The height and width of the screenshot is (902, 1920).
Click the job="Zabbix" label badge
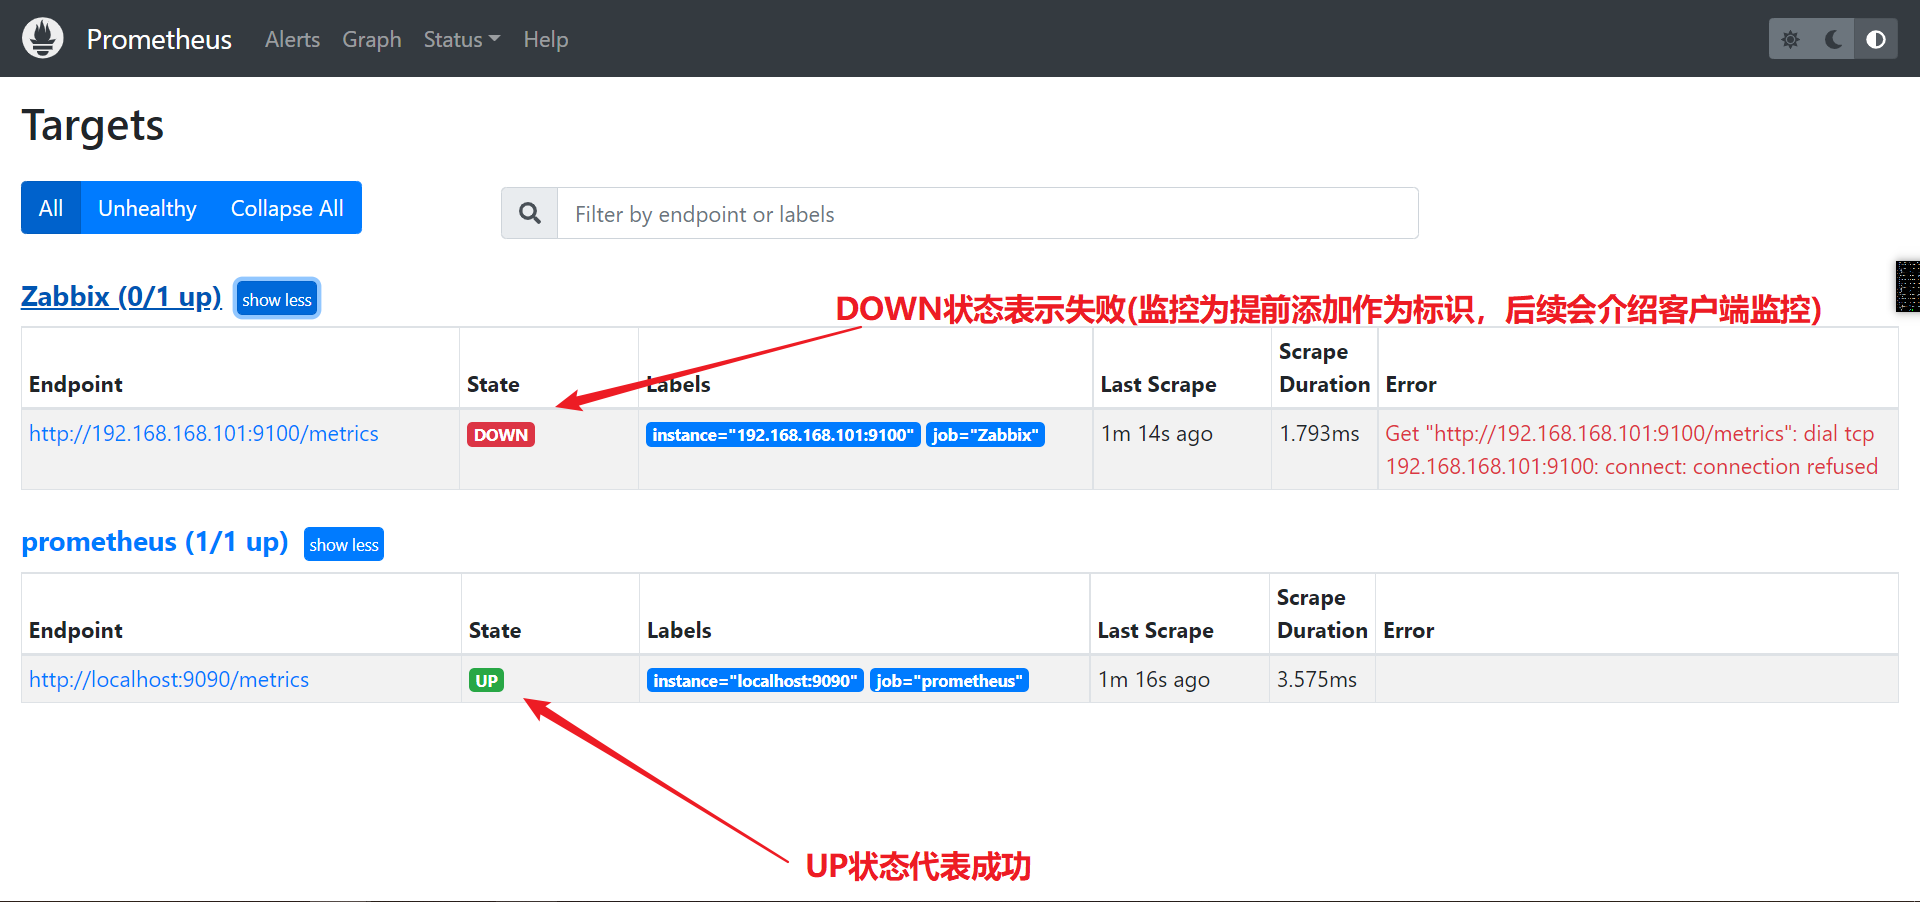click(x=985, y=434)
